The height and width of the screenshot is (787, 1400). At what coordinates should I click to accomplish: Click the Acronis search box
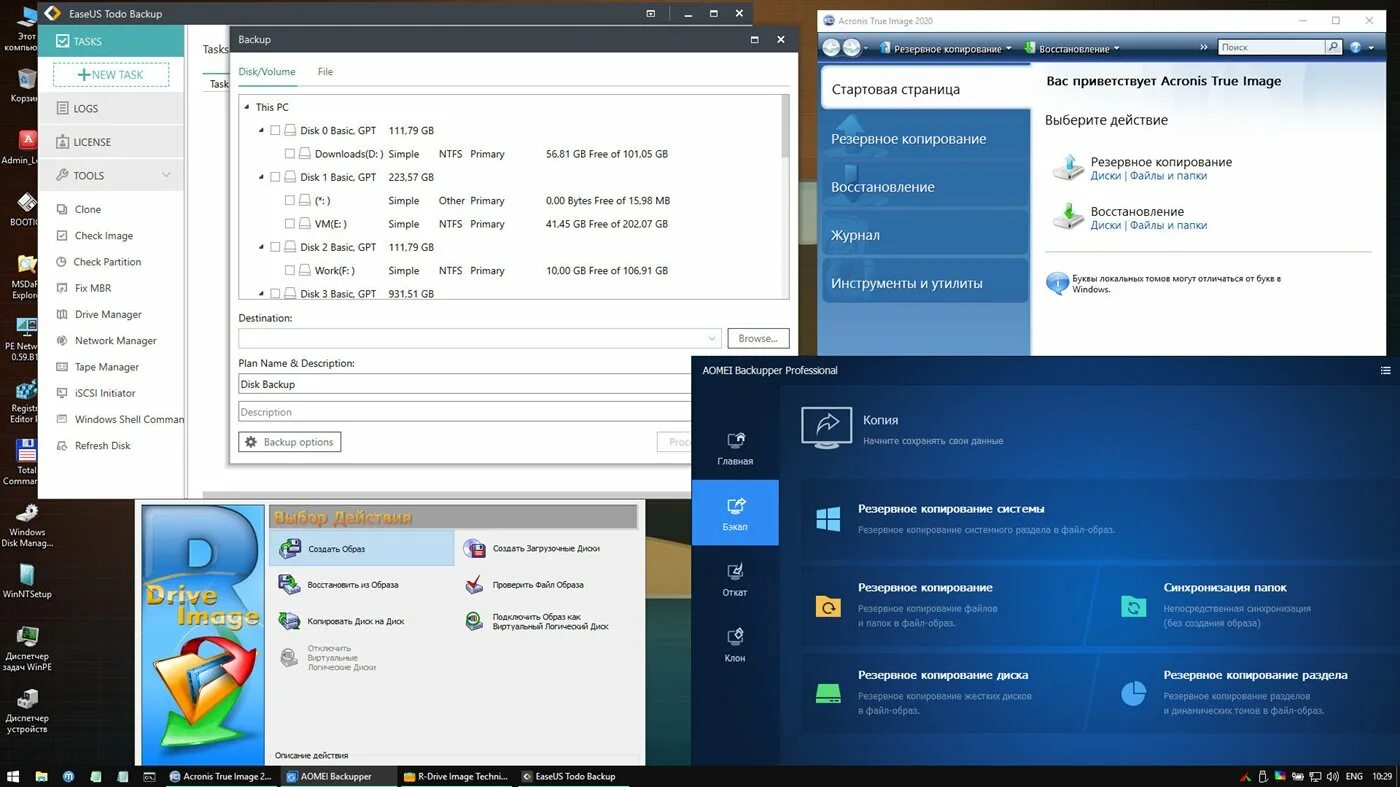pos(1271,47)
